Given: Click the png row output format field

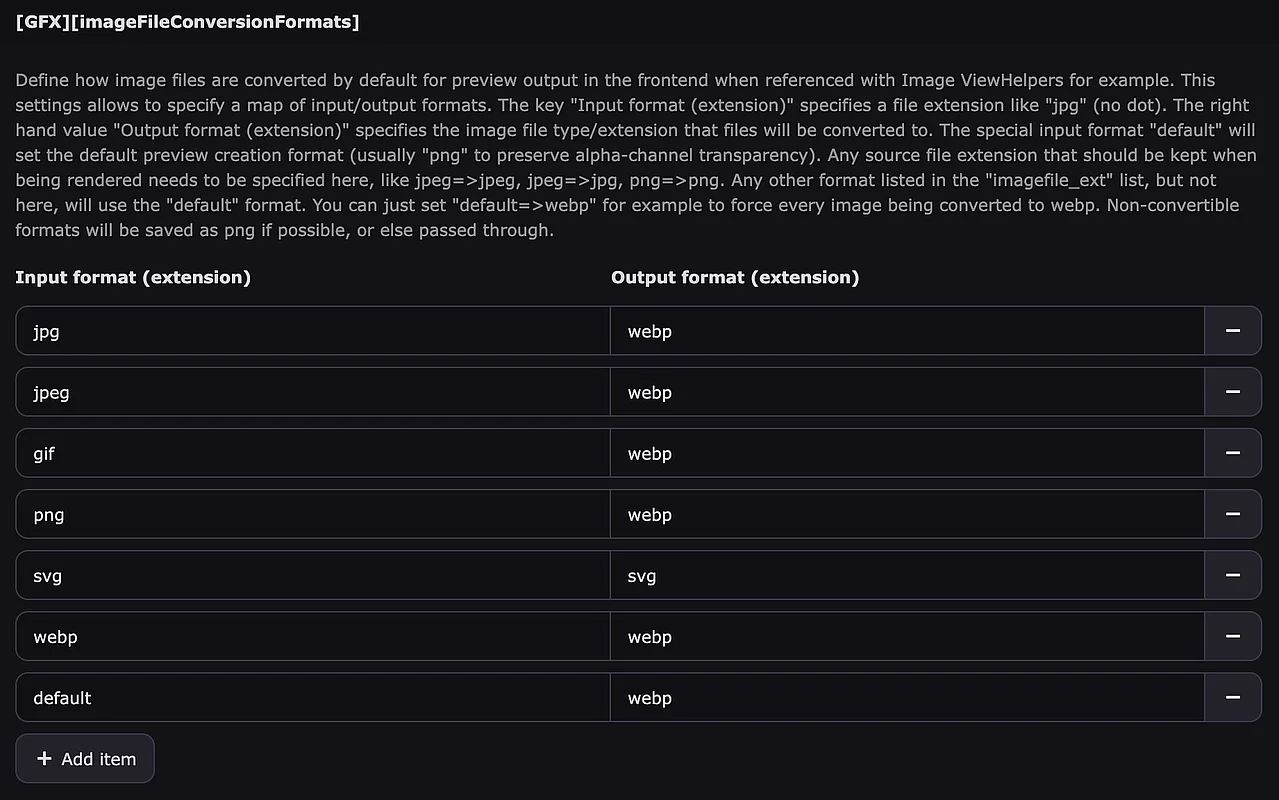Looking at the screenshot, I should pos(906,514).
